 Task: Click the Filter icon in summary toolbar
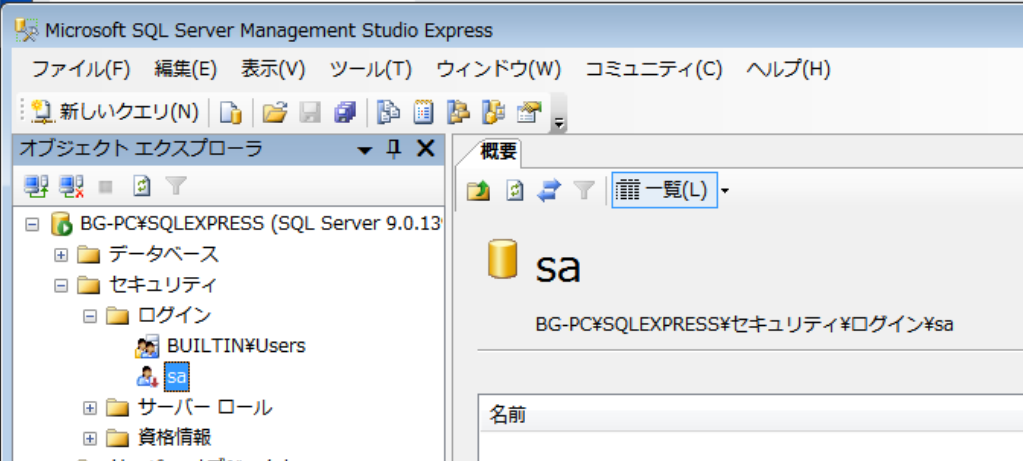584,191
